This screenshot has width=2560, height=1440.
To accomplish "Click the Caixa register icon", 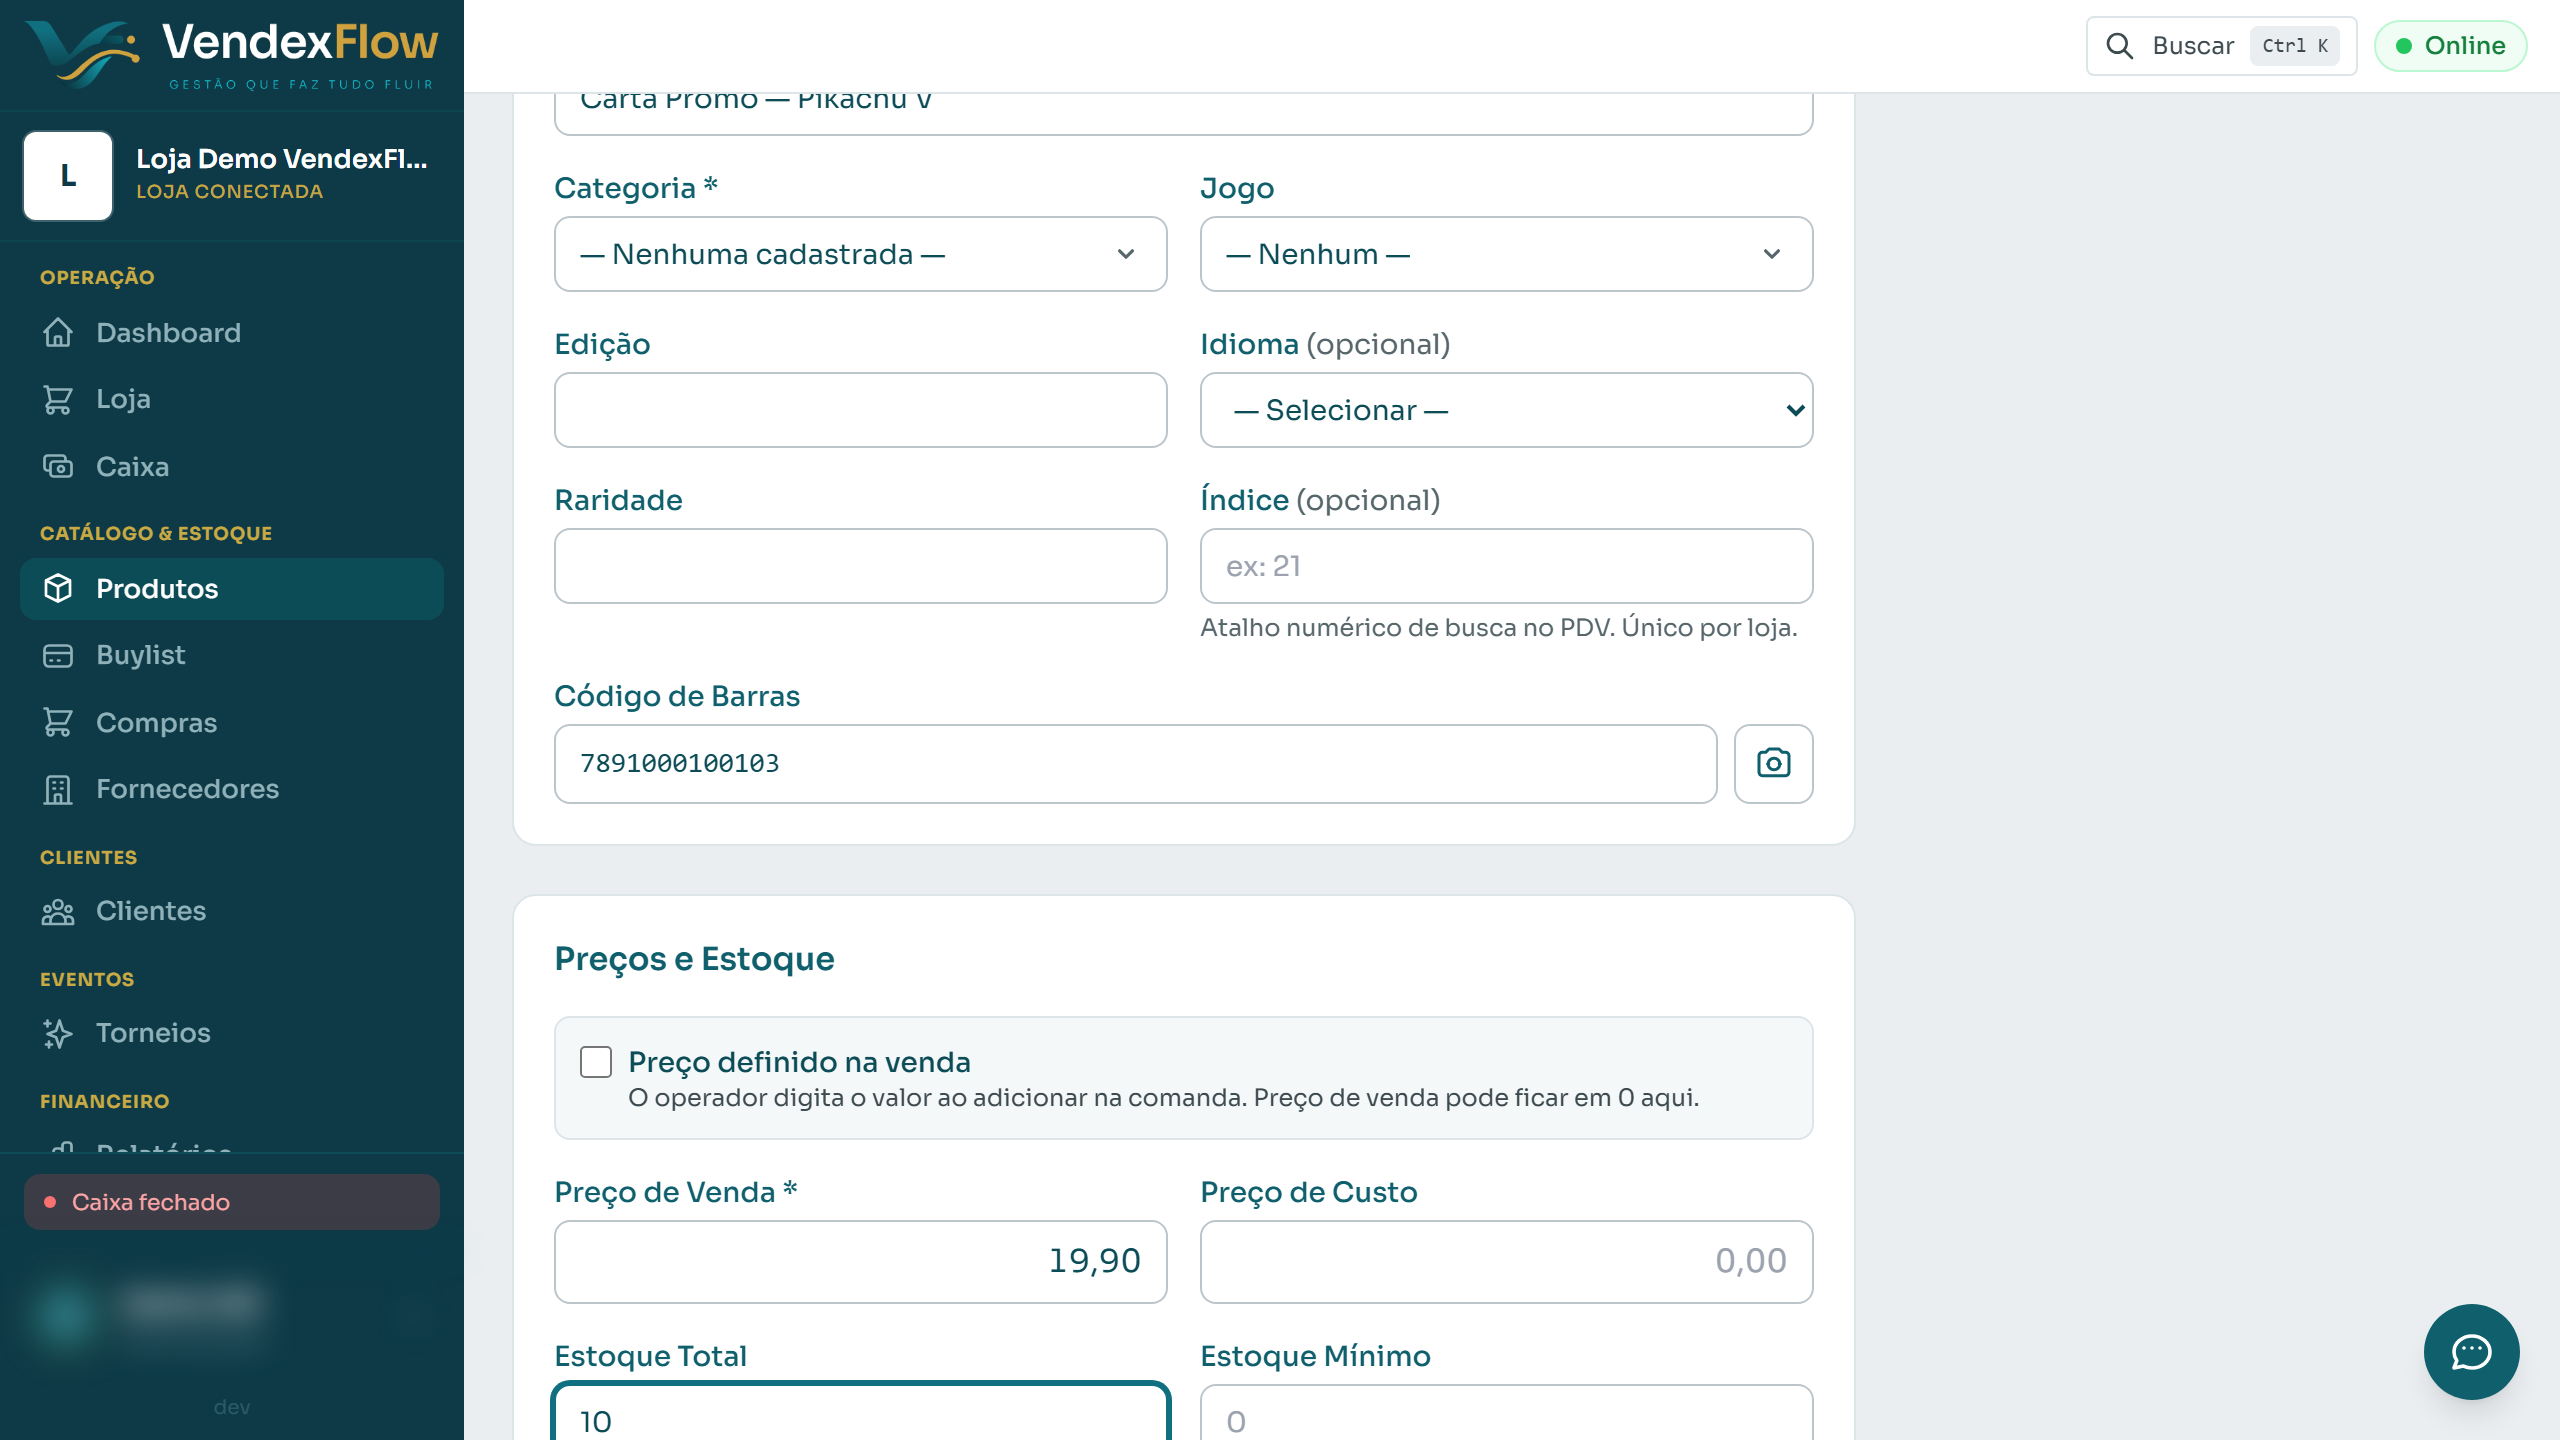I will (x=58, y=466).
